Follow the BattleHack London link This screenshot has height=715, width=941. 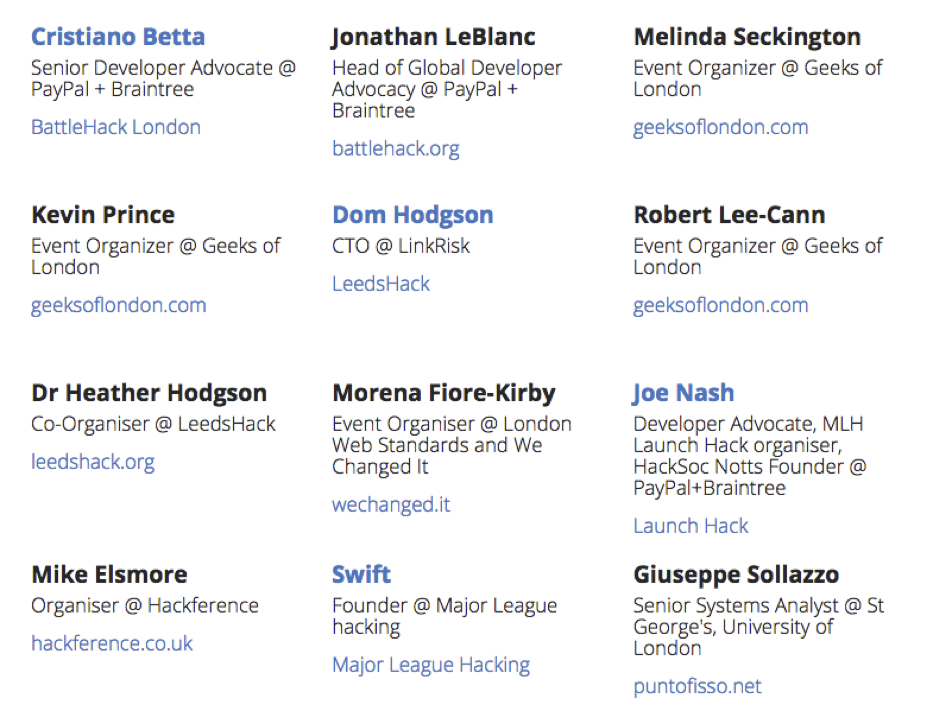116,127
